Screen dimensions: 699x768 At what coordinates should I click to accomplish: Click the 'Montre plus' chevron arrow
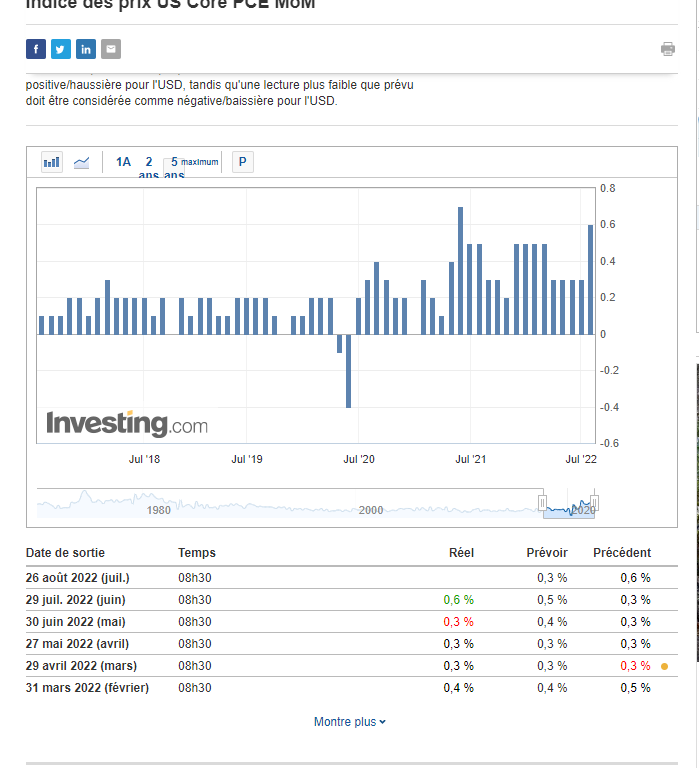tap(383, 722)
